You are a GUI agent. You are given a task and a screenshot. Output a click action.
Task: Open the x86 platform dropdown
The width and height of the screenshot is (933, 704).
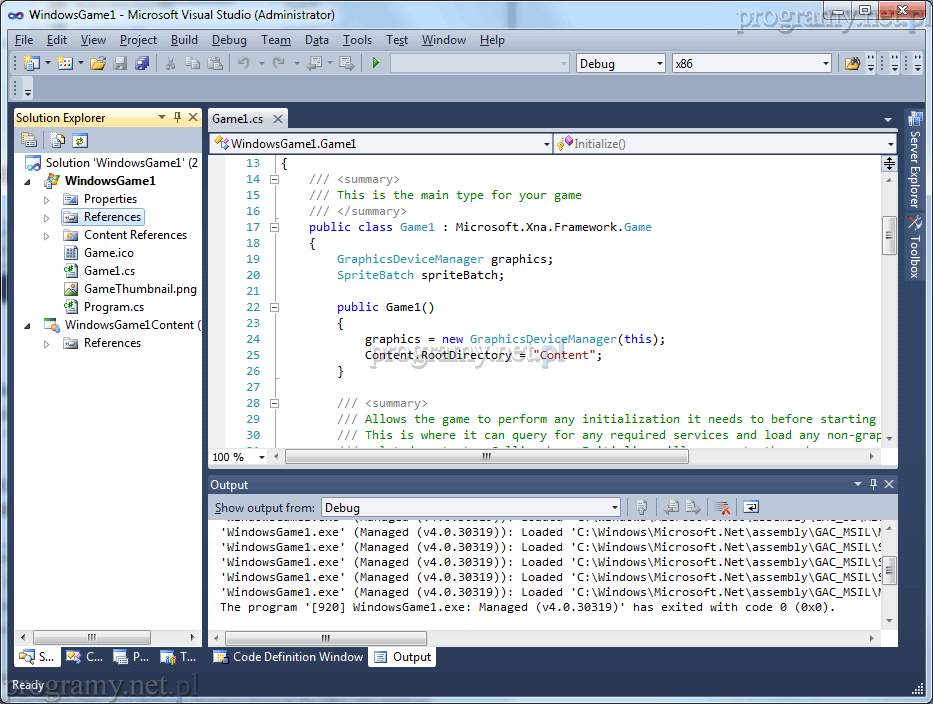(752, 63)
